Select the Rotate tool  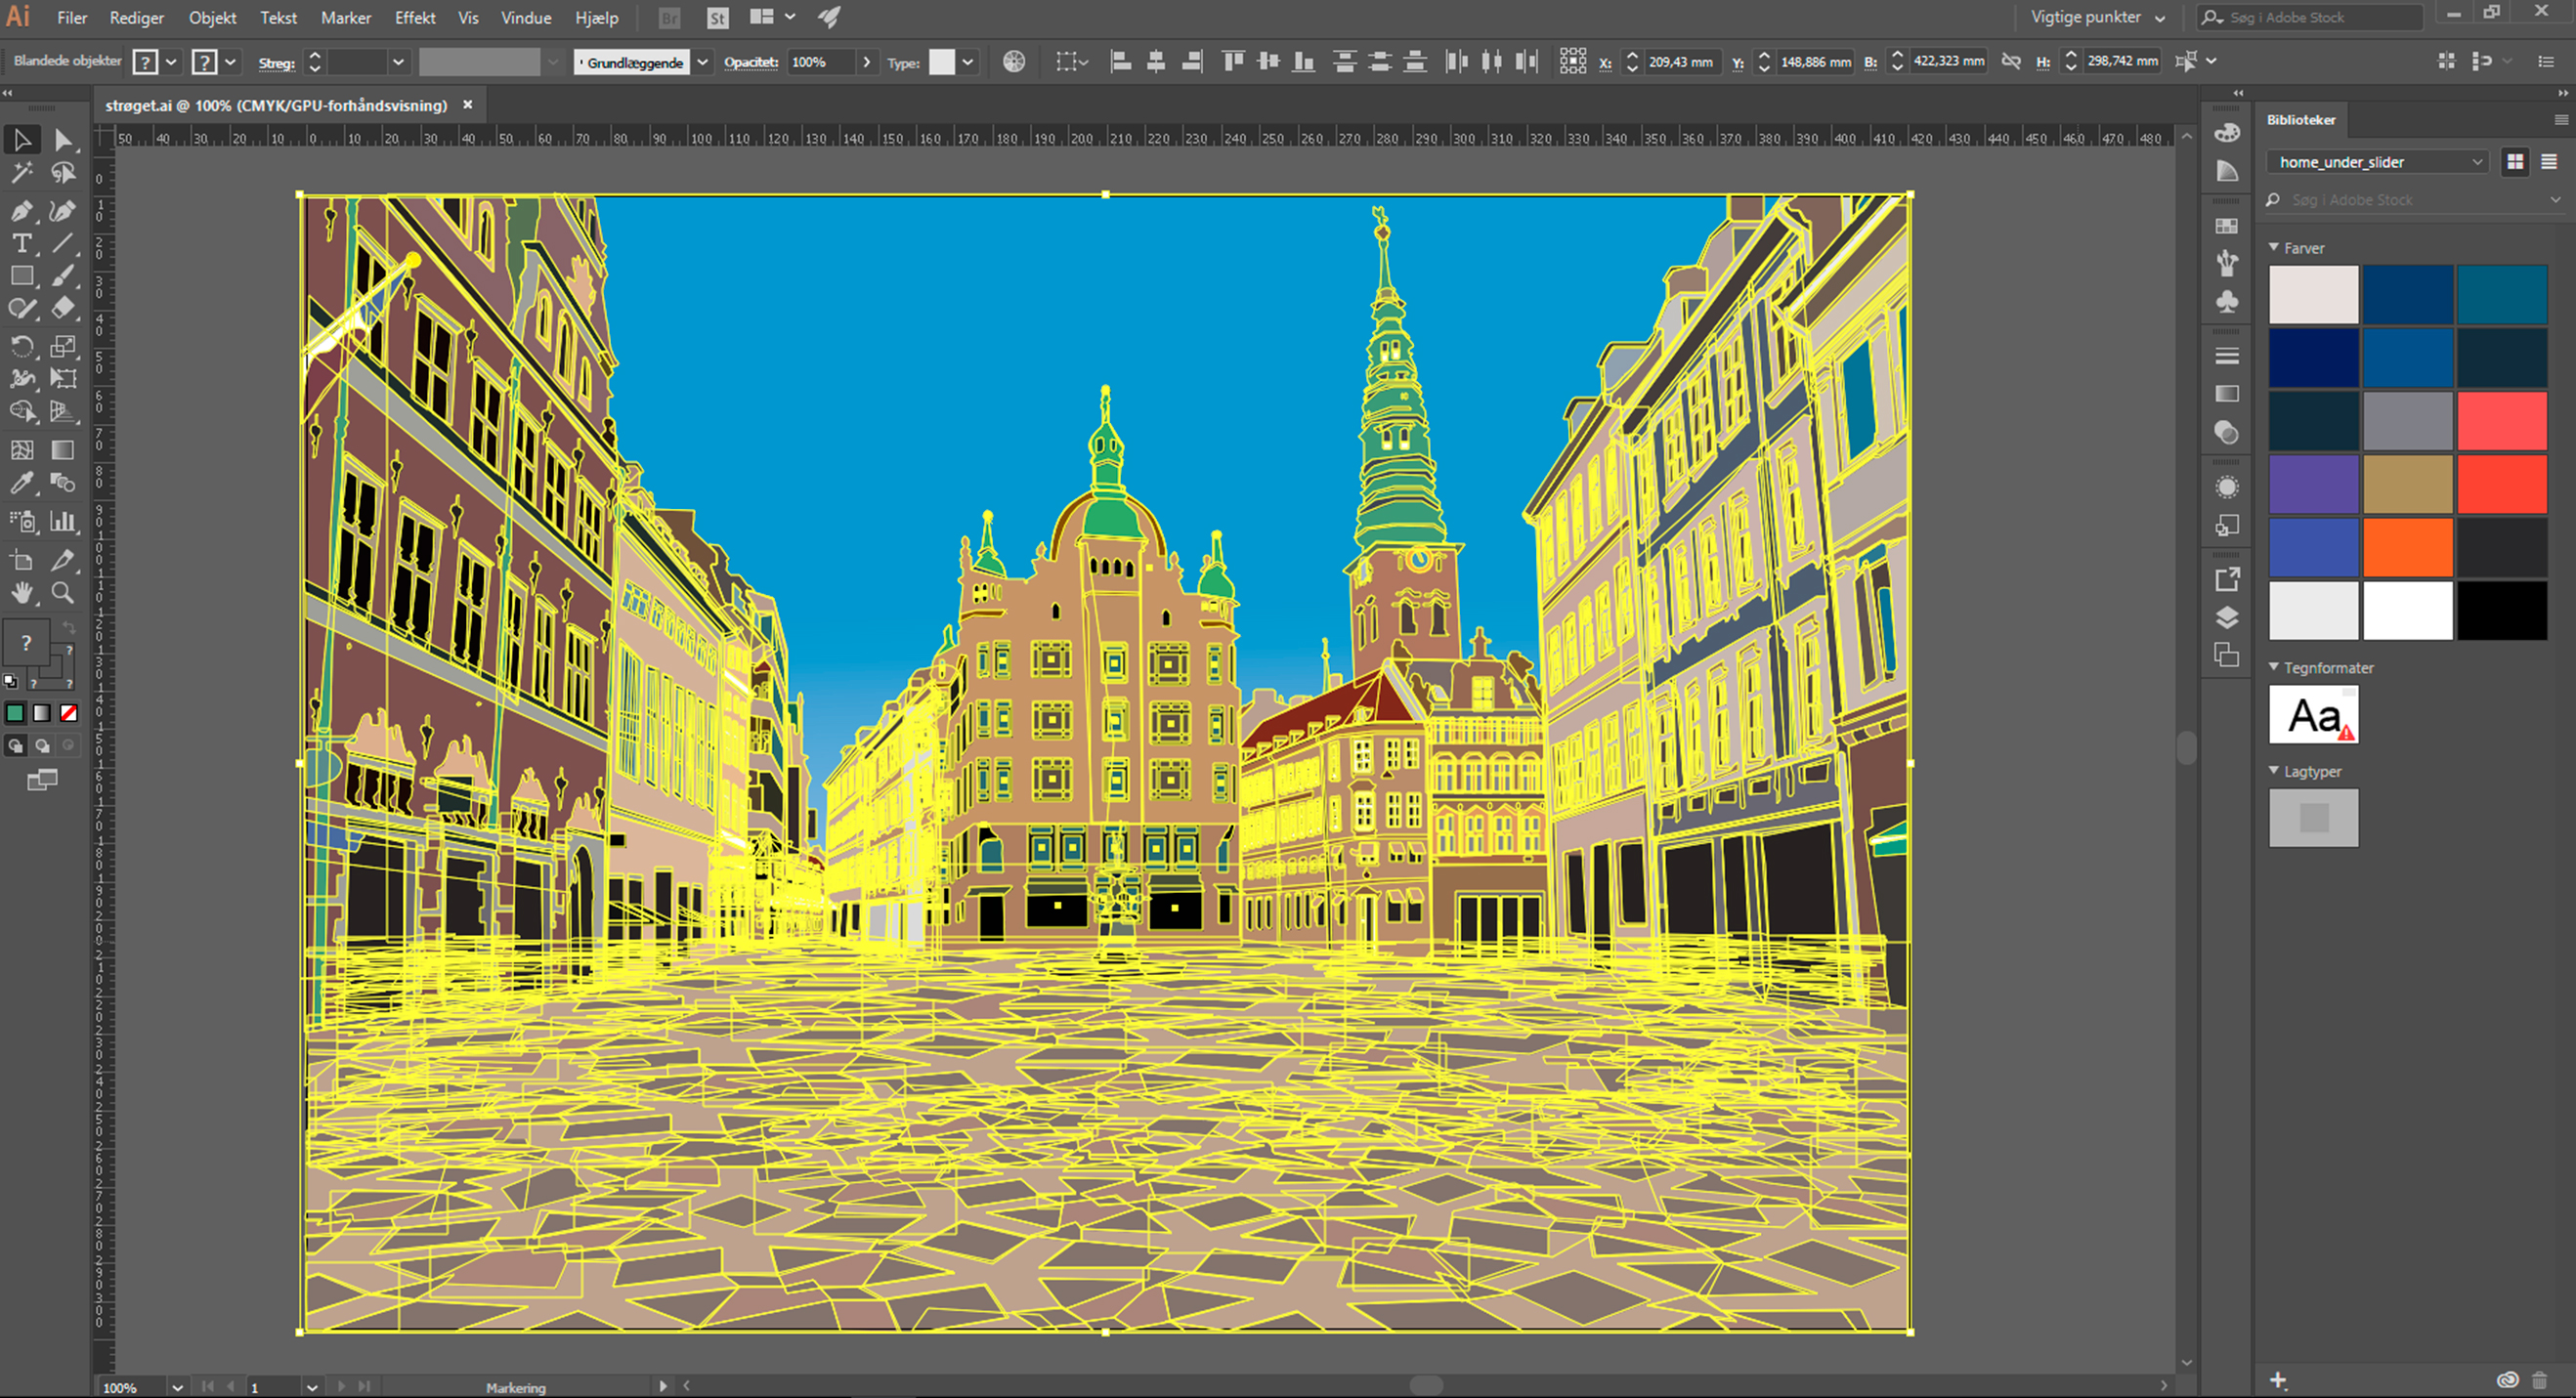21,347
